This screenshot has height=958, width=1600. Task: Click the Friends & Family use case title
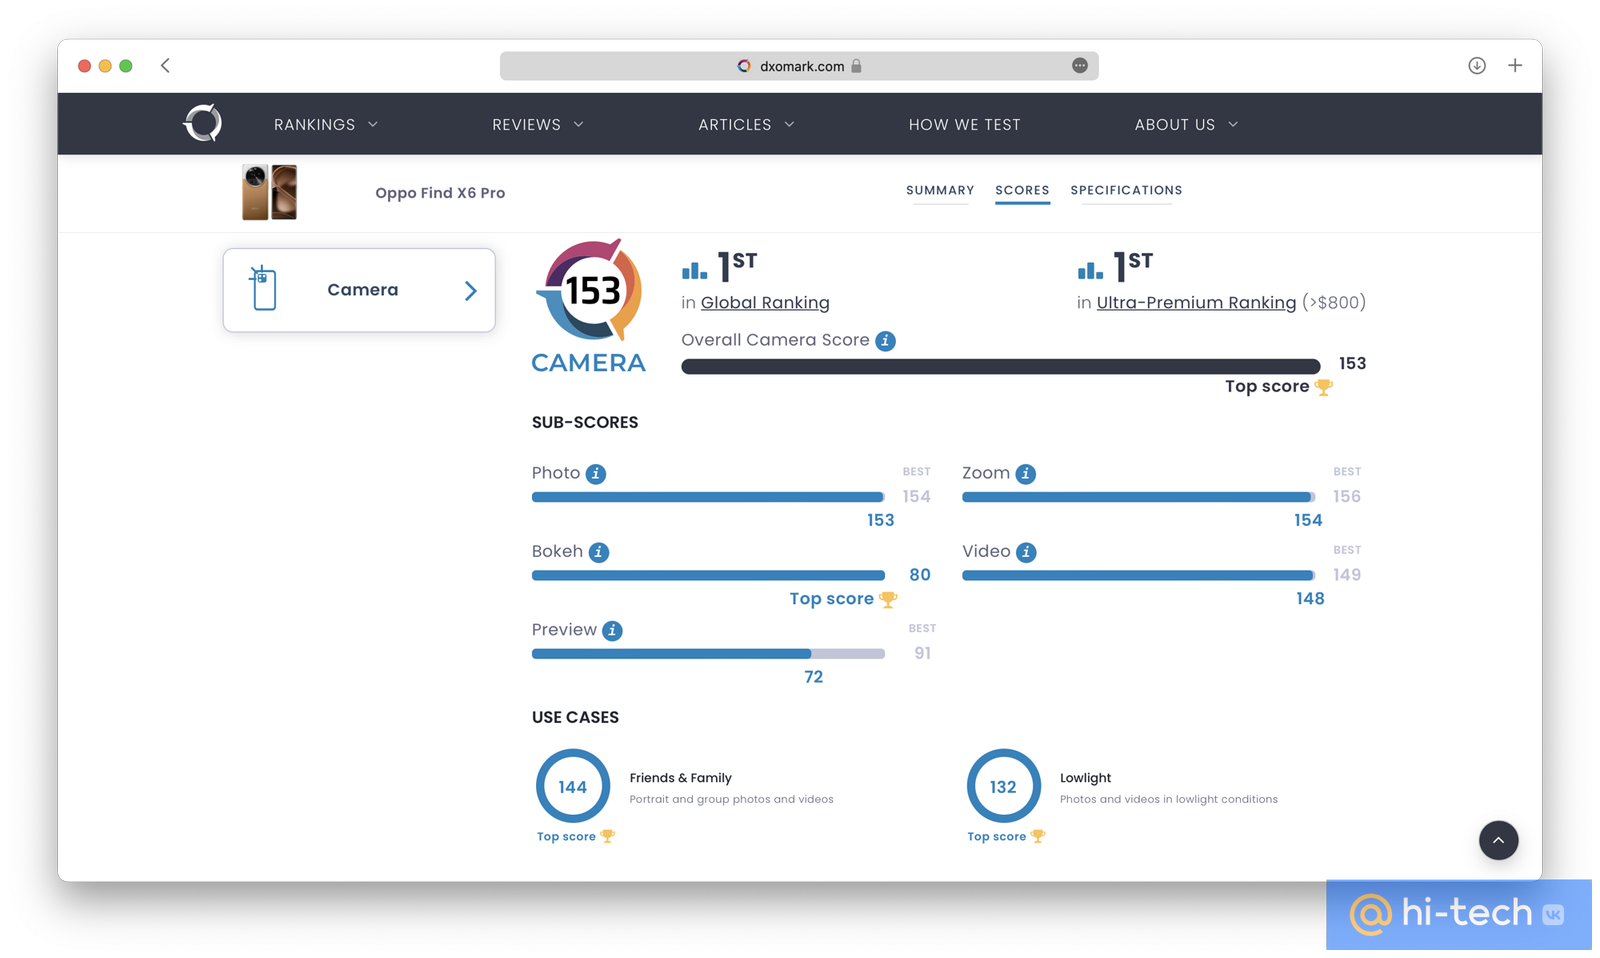pyautogui.click(x=680, y=778)
